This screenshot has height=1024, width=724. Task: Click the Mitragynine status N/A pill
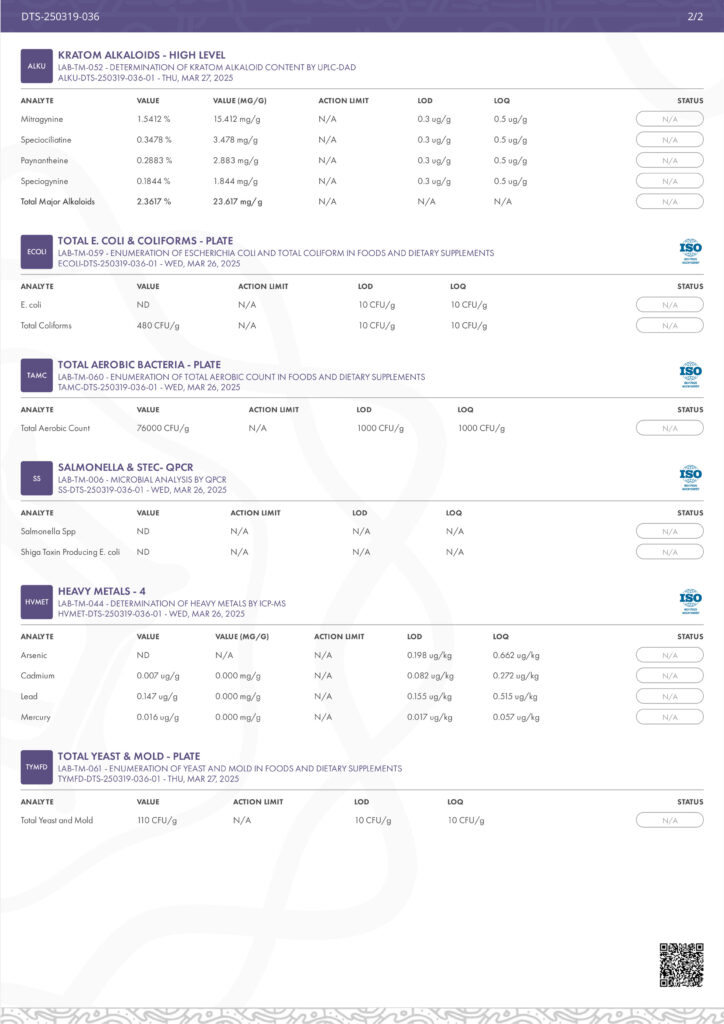(x=669, y=119)
